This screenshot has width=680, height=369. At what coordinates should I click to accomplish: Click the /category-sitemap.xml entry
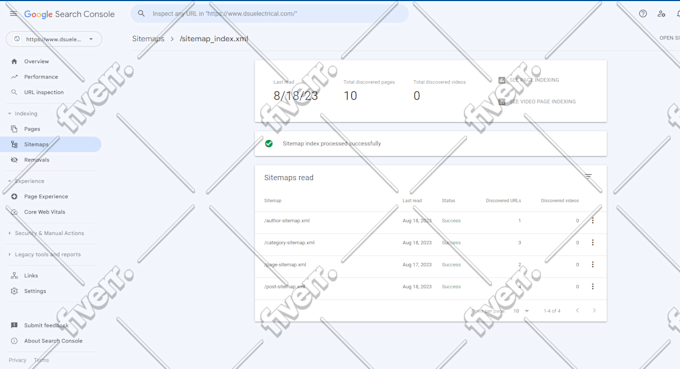click(289, 243)
